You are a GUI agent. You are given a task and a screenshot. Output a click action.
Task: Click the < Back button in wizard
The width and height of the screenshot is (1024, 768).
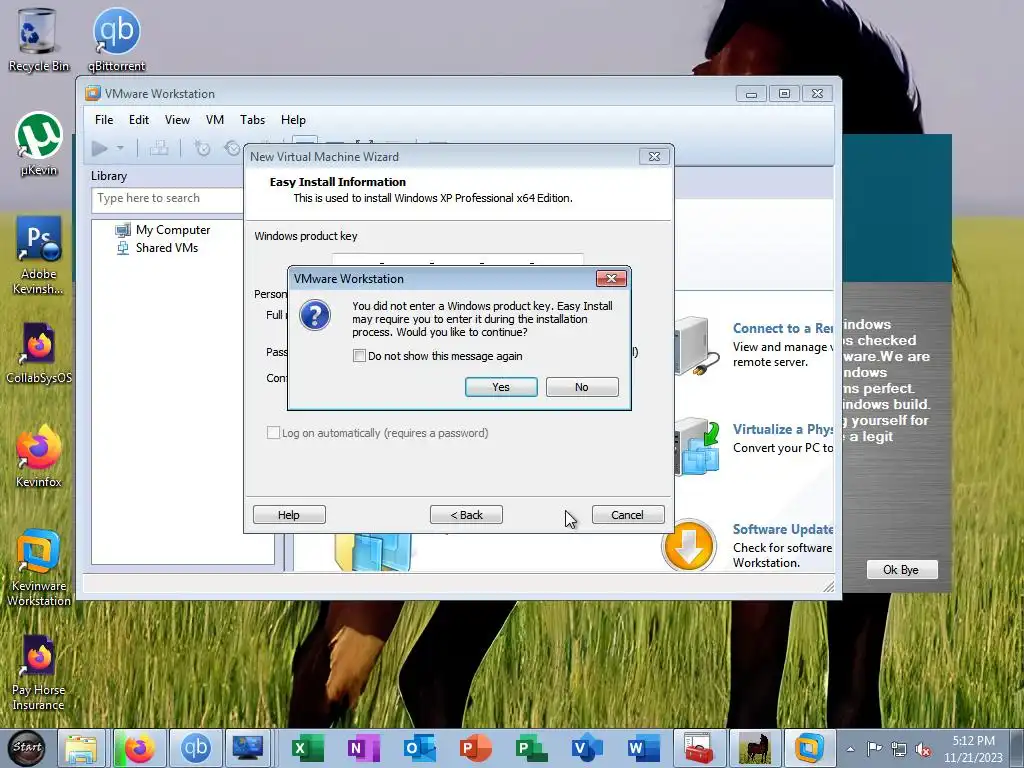(466, 515)
